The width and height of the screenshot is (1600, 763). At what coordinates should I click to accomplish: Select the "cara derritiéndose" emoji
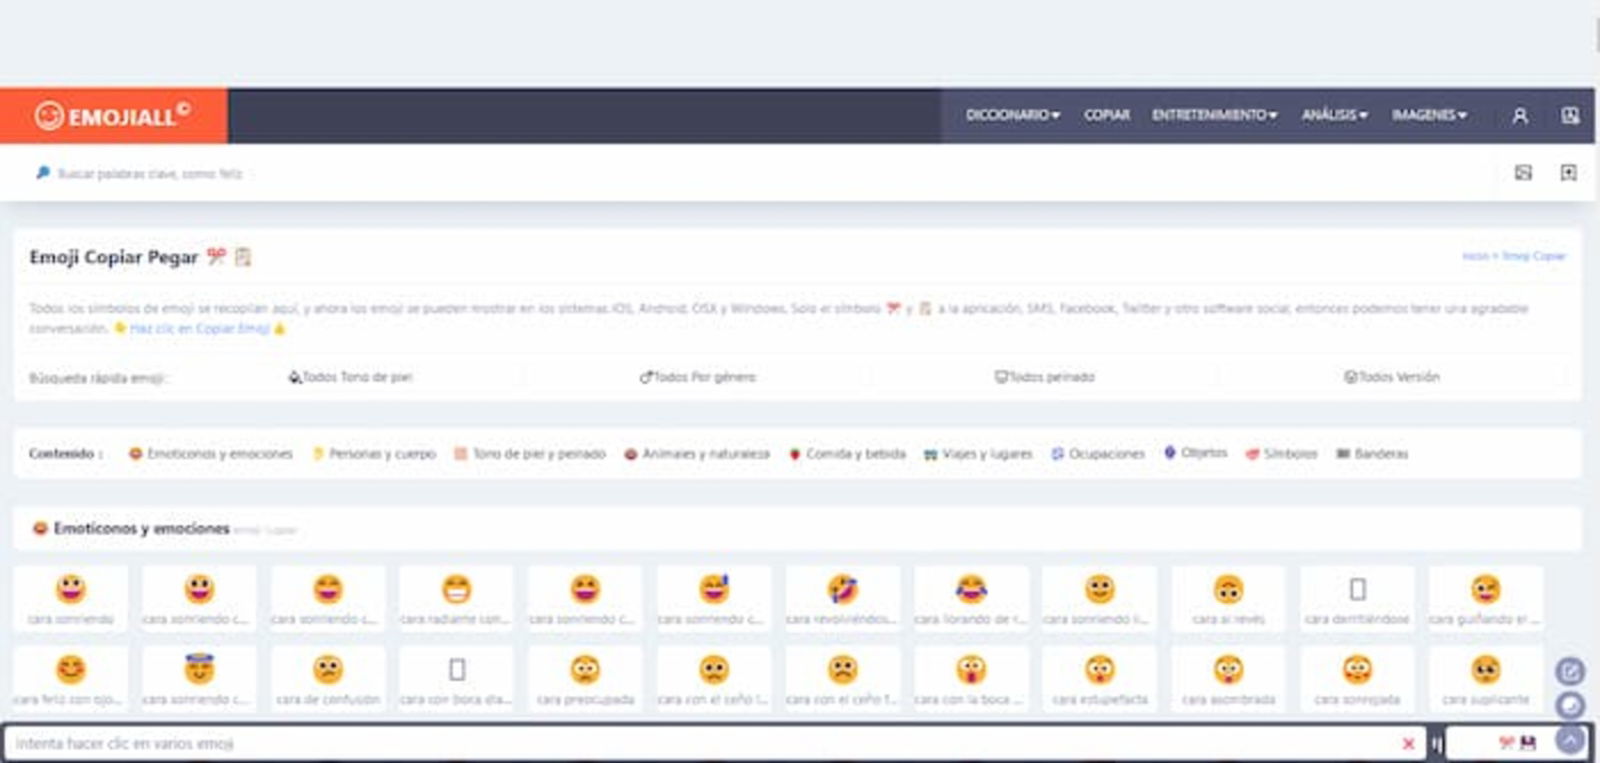pyautogui.click(x=1357, y=598)
